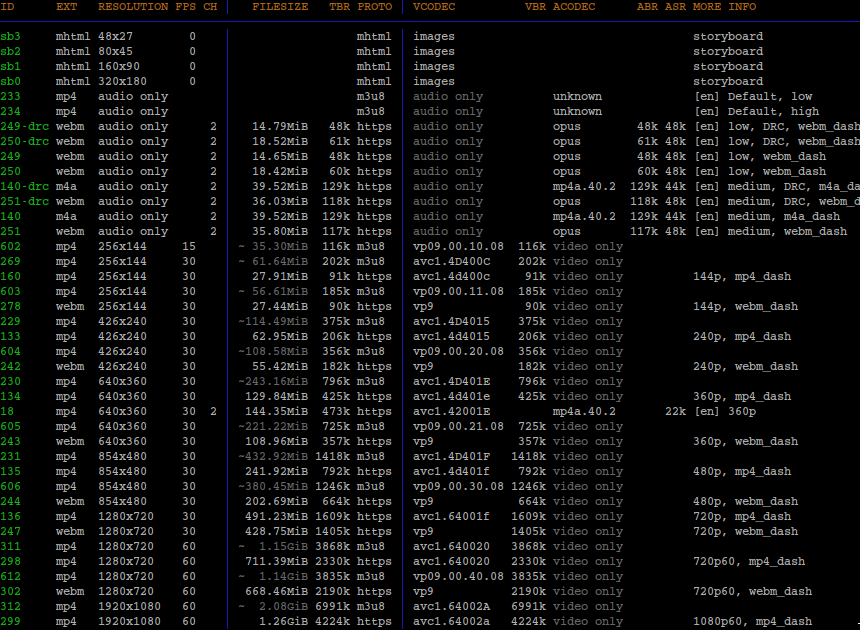The height and width of the screenshot is (630, 860).
Task: Select format ID 136
Action: pos(10,517)
